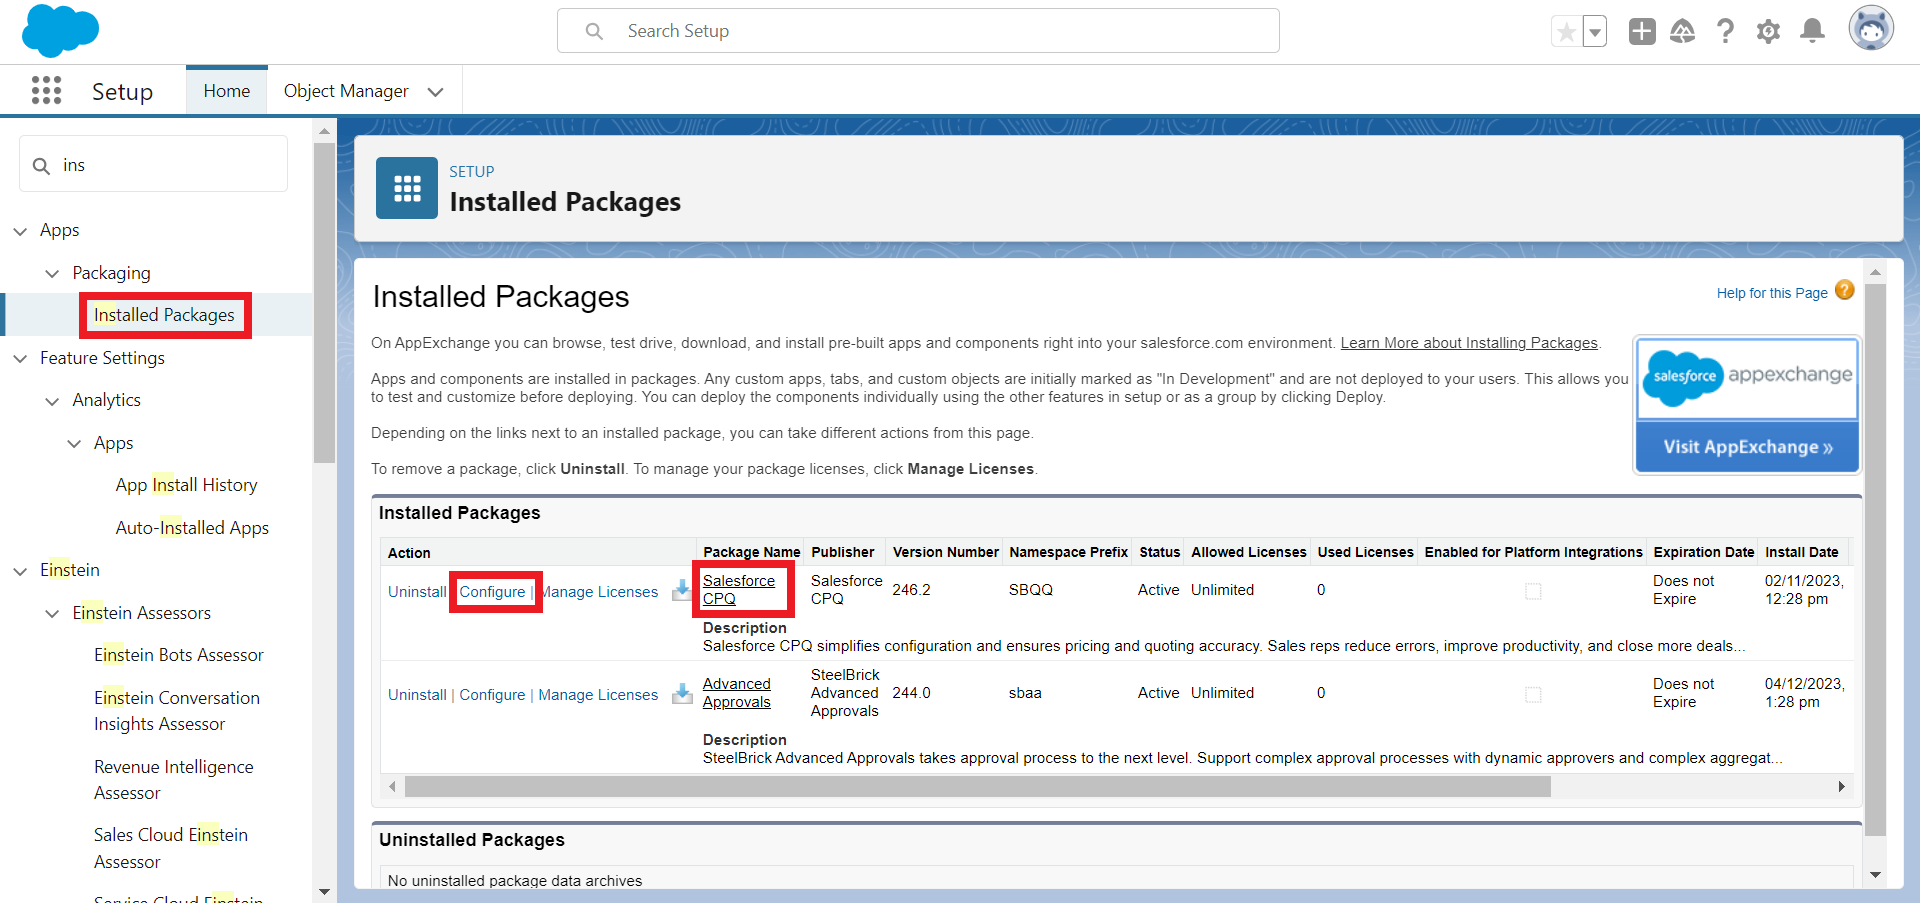The width and height of the screenshot is (1920, 903).
Task: Open the Object Manager dropdown chevron
Action: coord(435,92)
